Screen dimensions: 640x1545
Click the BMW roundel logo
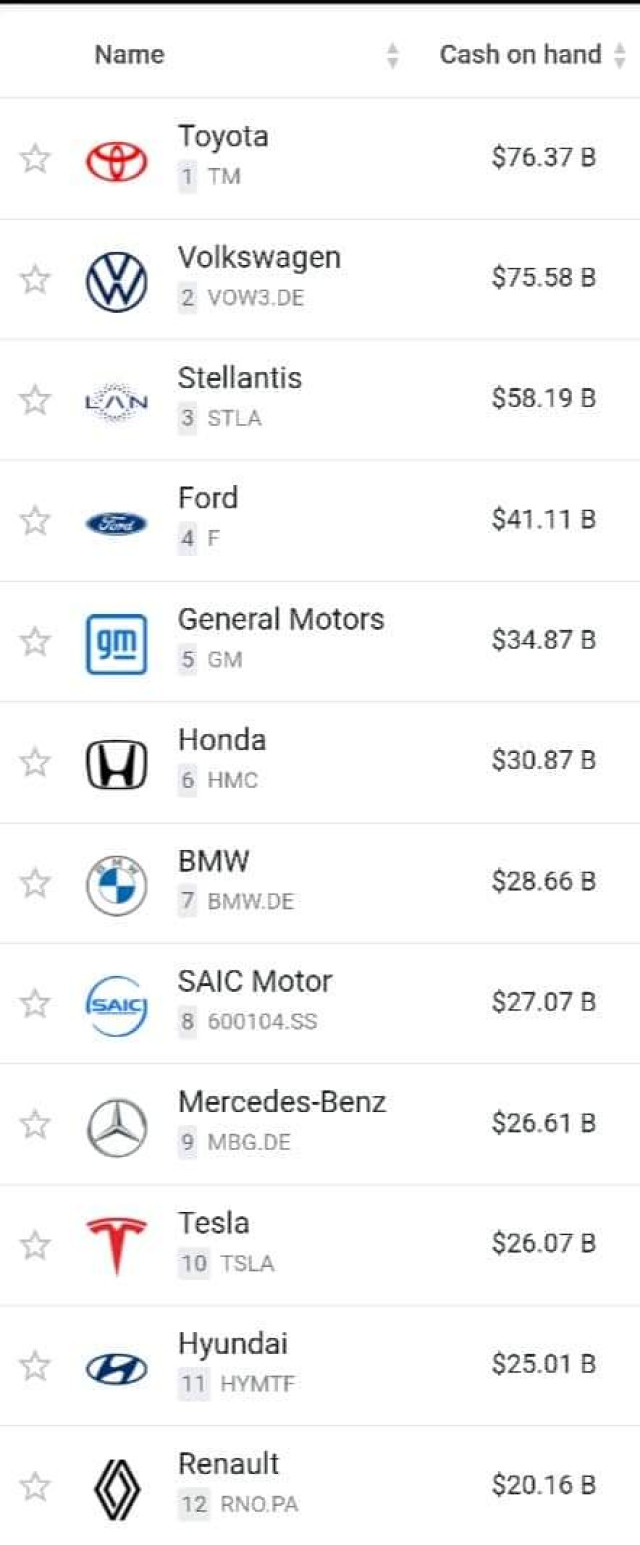pos(116,885)
